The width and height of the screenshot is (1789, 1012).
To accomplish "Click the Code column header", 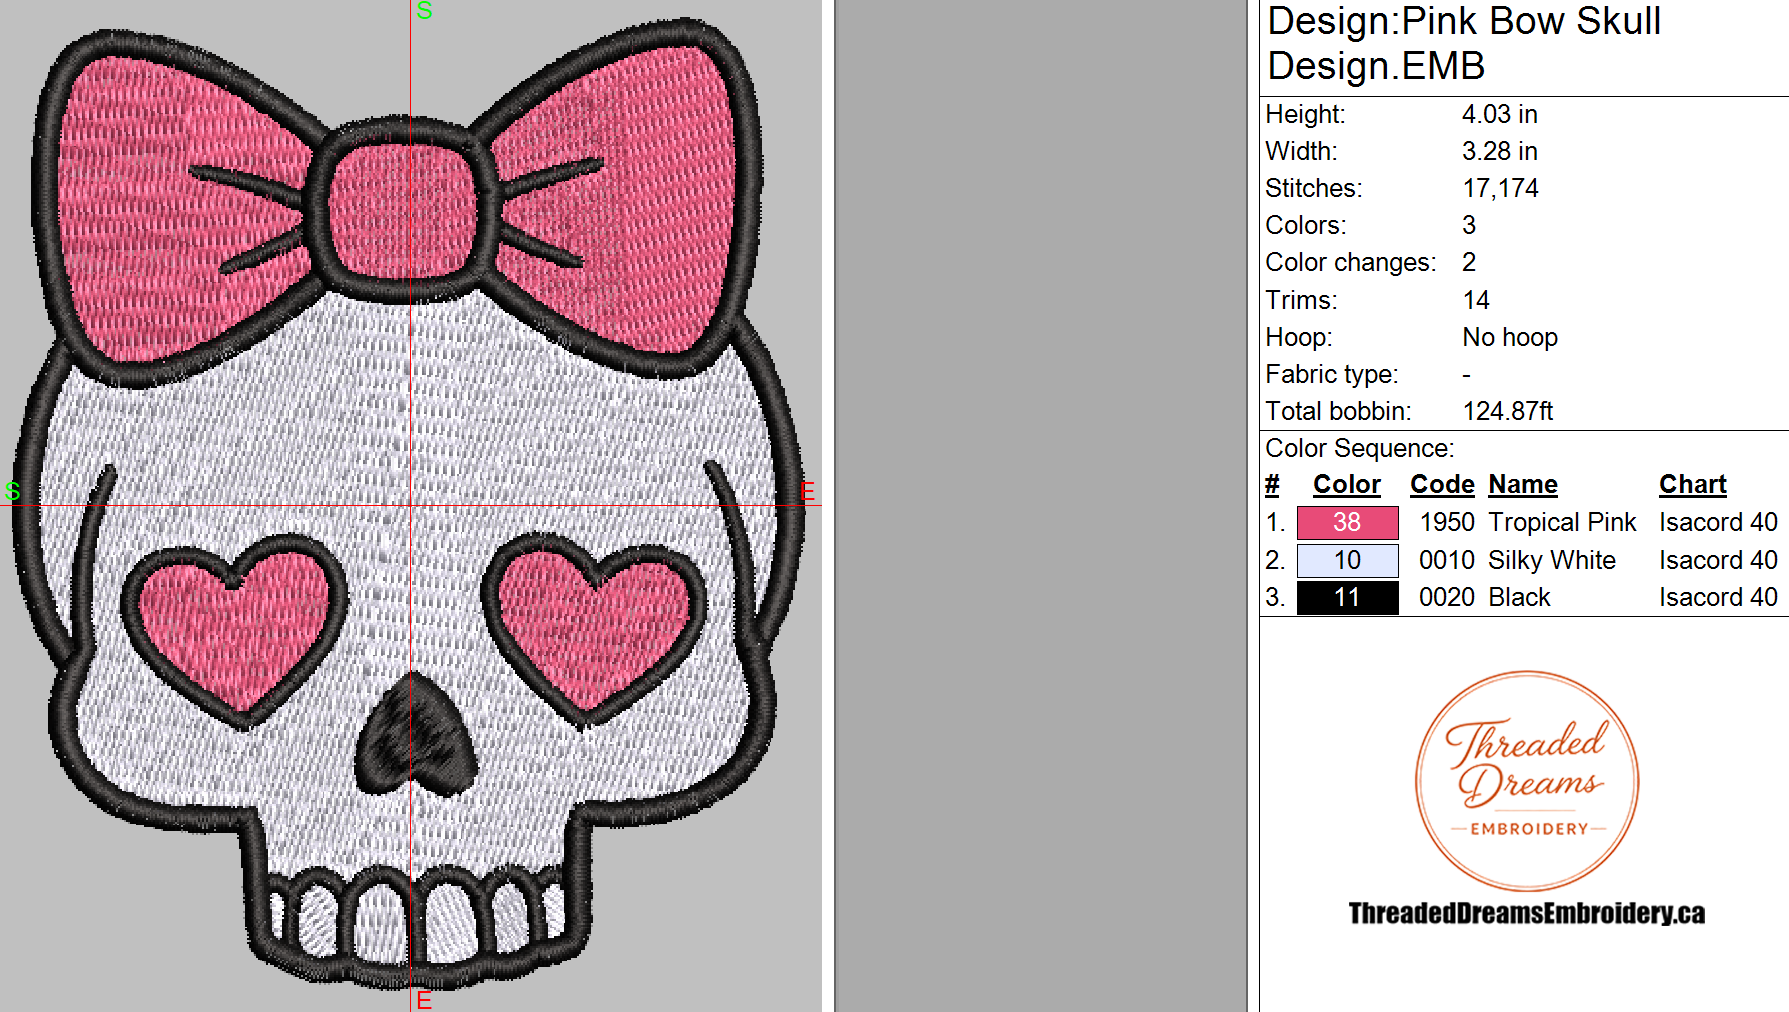I will tap(1442, 485).
